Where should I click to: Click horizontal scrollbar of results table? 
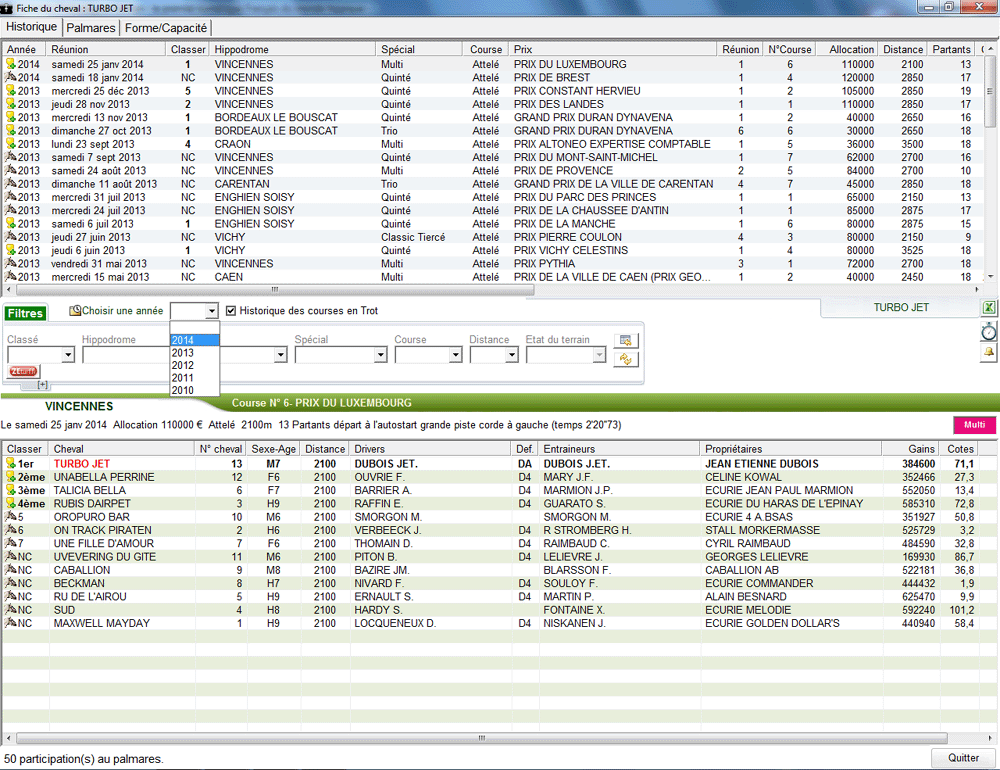[x=482, y=738]
